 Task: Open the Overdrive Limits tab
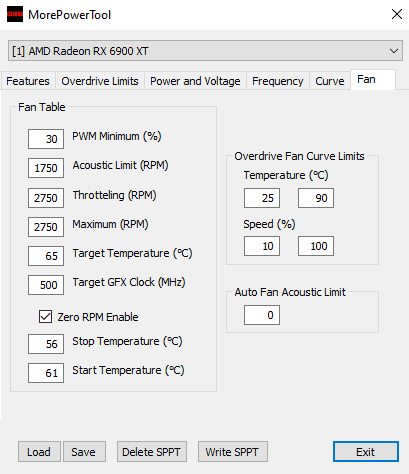click(x=100, y=81)
